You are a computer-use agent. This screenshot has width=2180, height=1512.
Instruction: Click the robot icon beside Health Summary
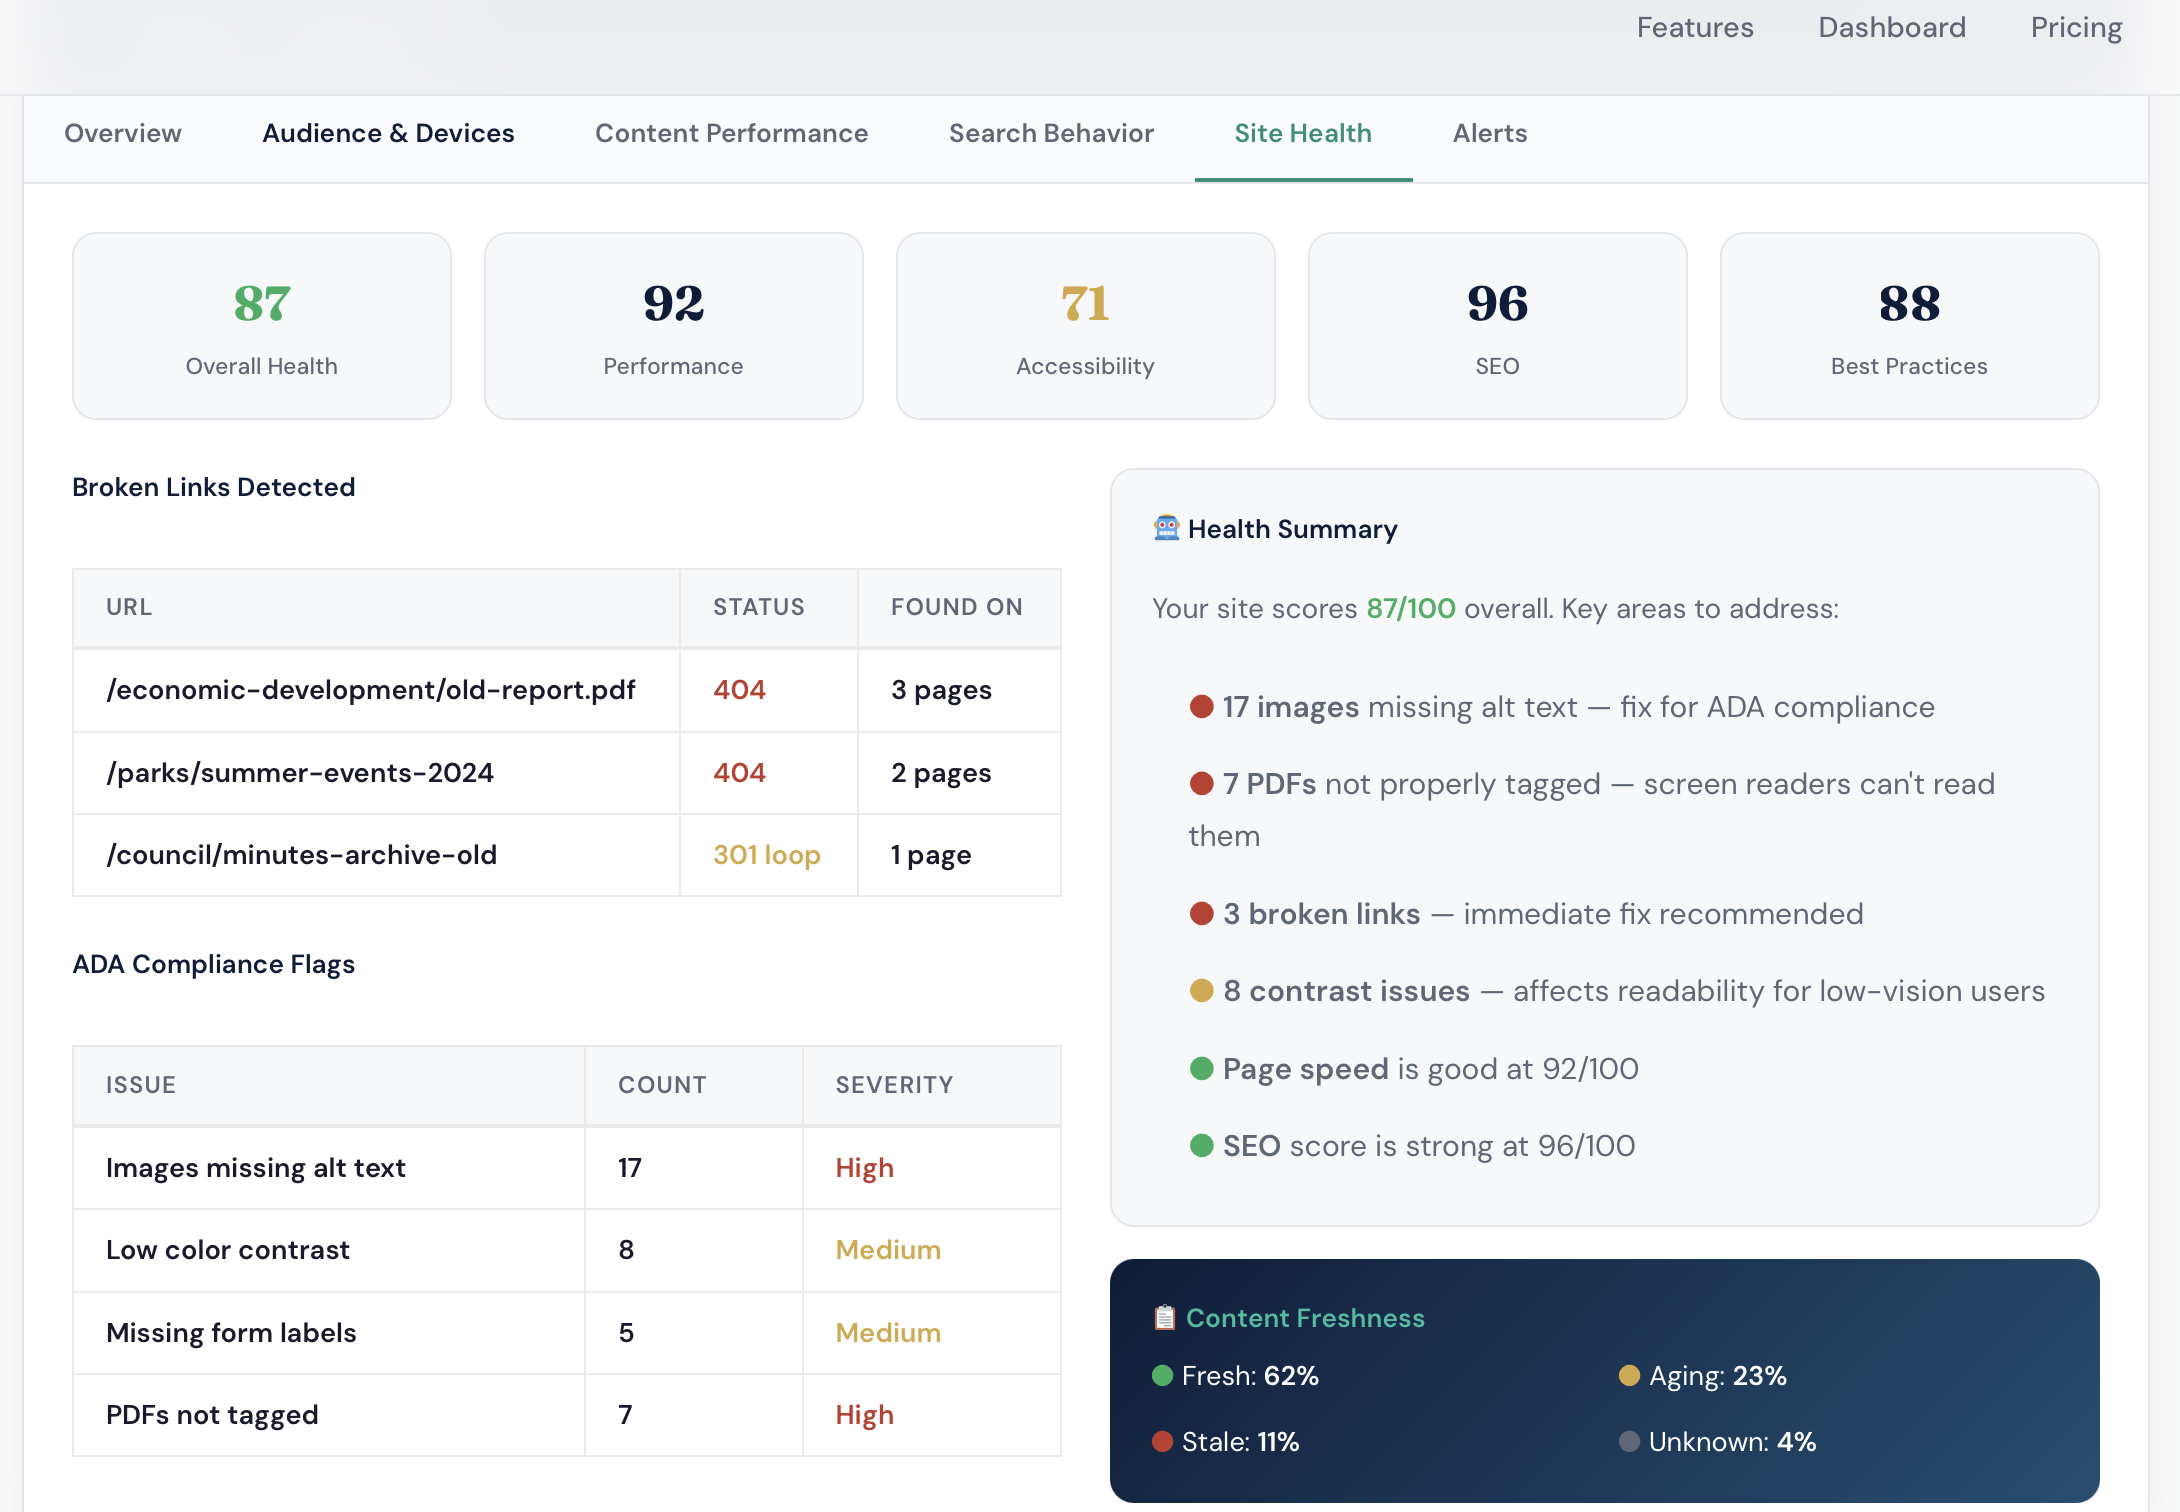tap(1166, 528)
